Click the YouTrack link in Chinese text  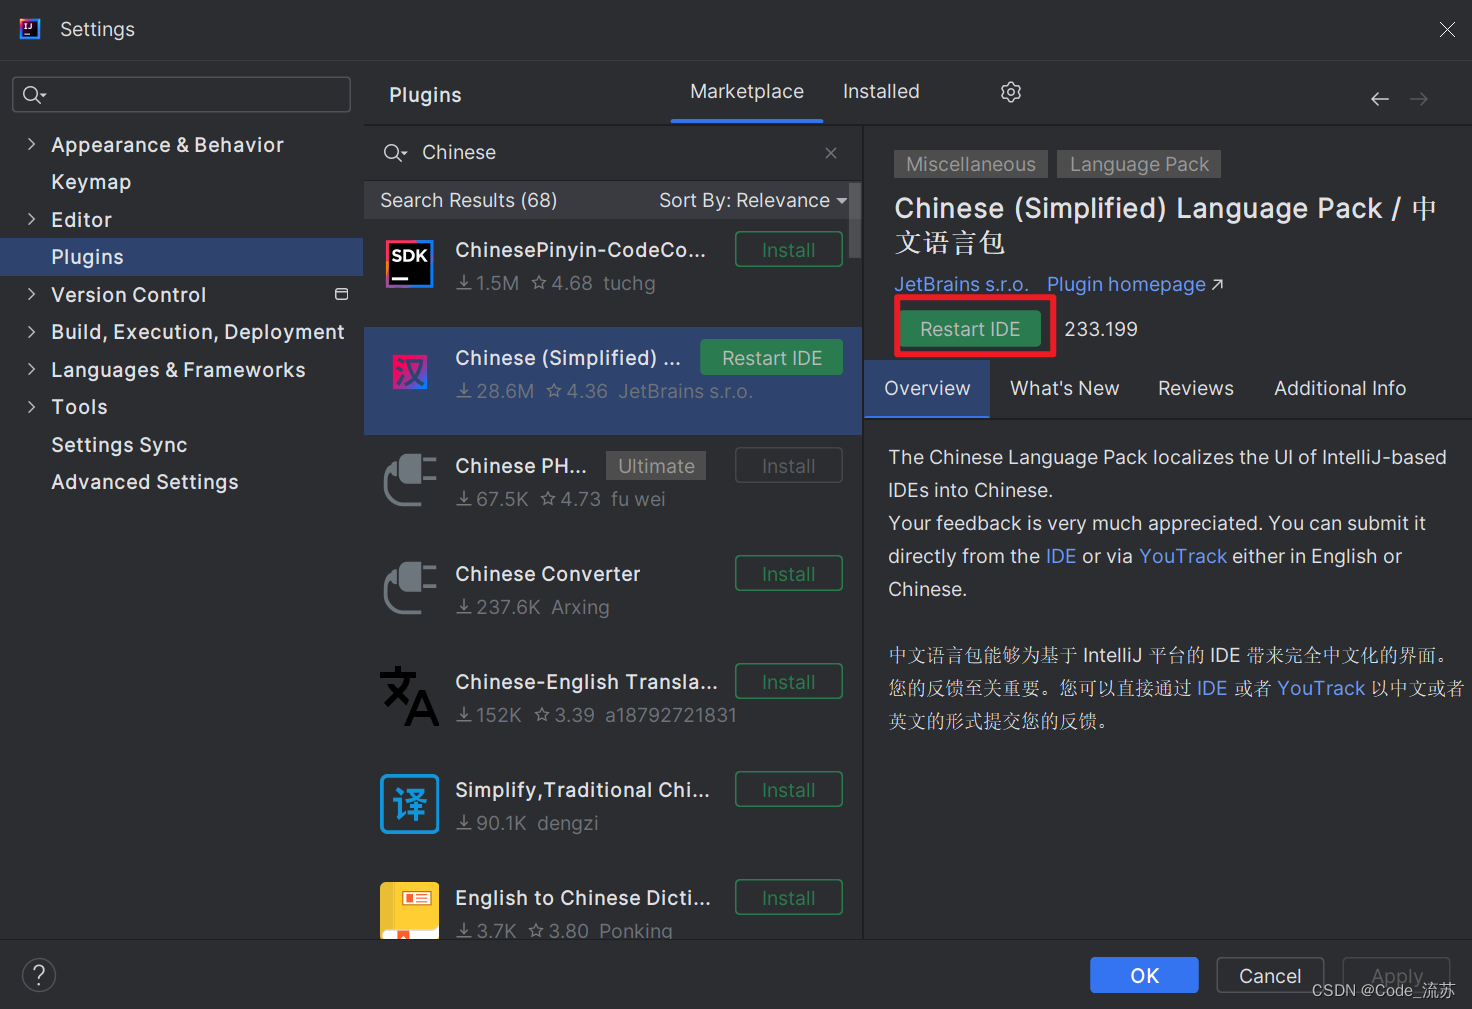(x=1321, y=688)
